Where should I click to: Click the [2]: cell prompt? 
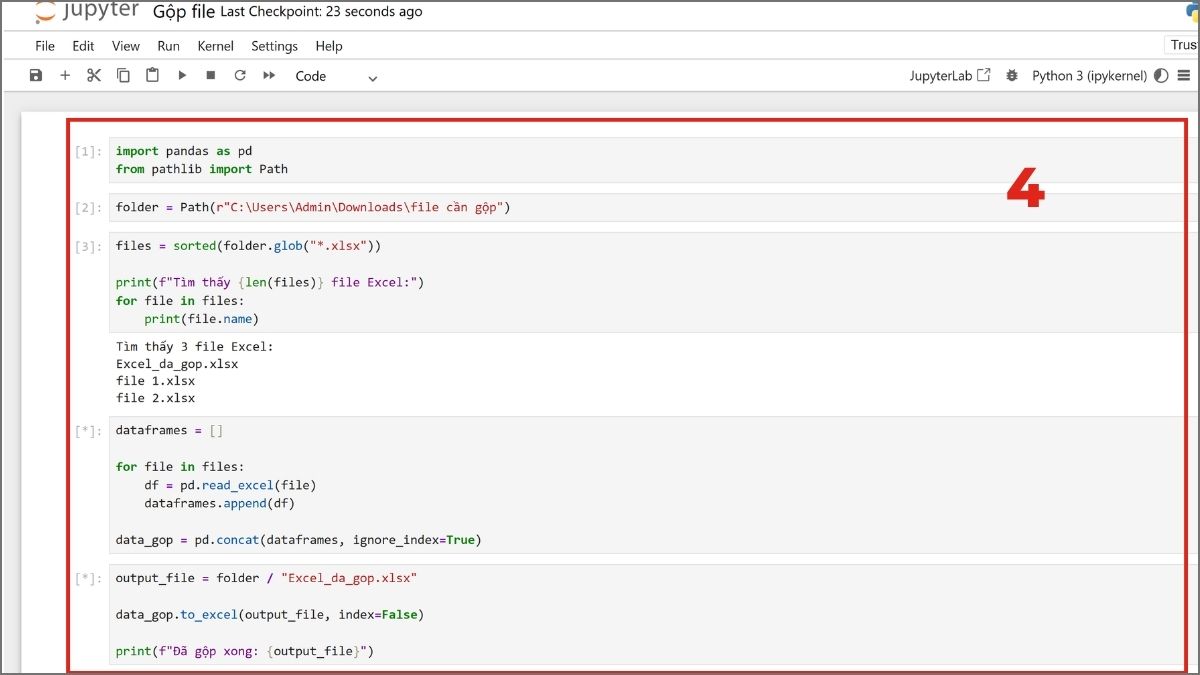click(88, 208)
